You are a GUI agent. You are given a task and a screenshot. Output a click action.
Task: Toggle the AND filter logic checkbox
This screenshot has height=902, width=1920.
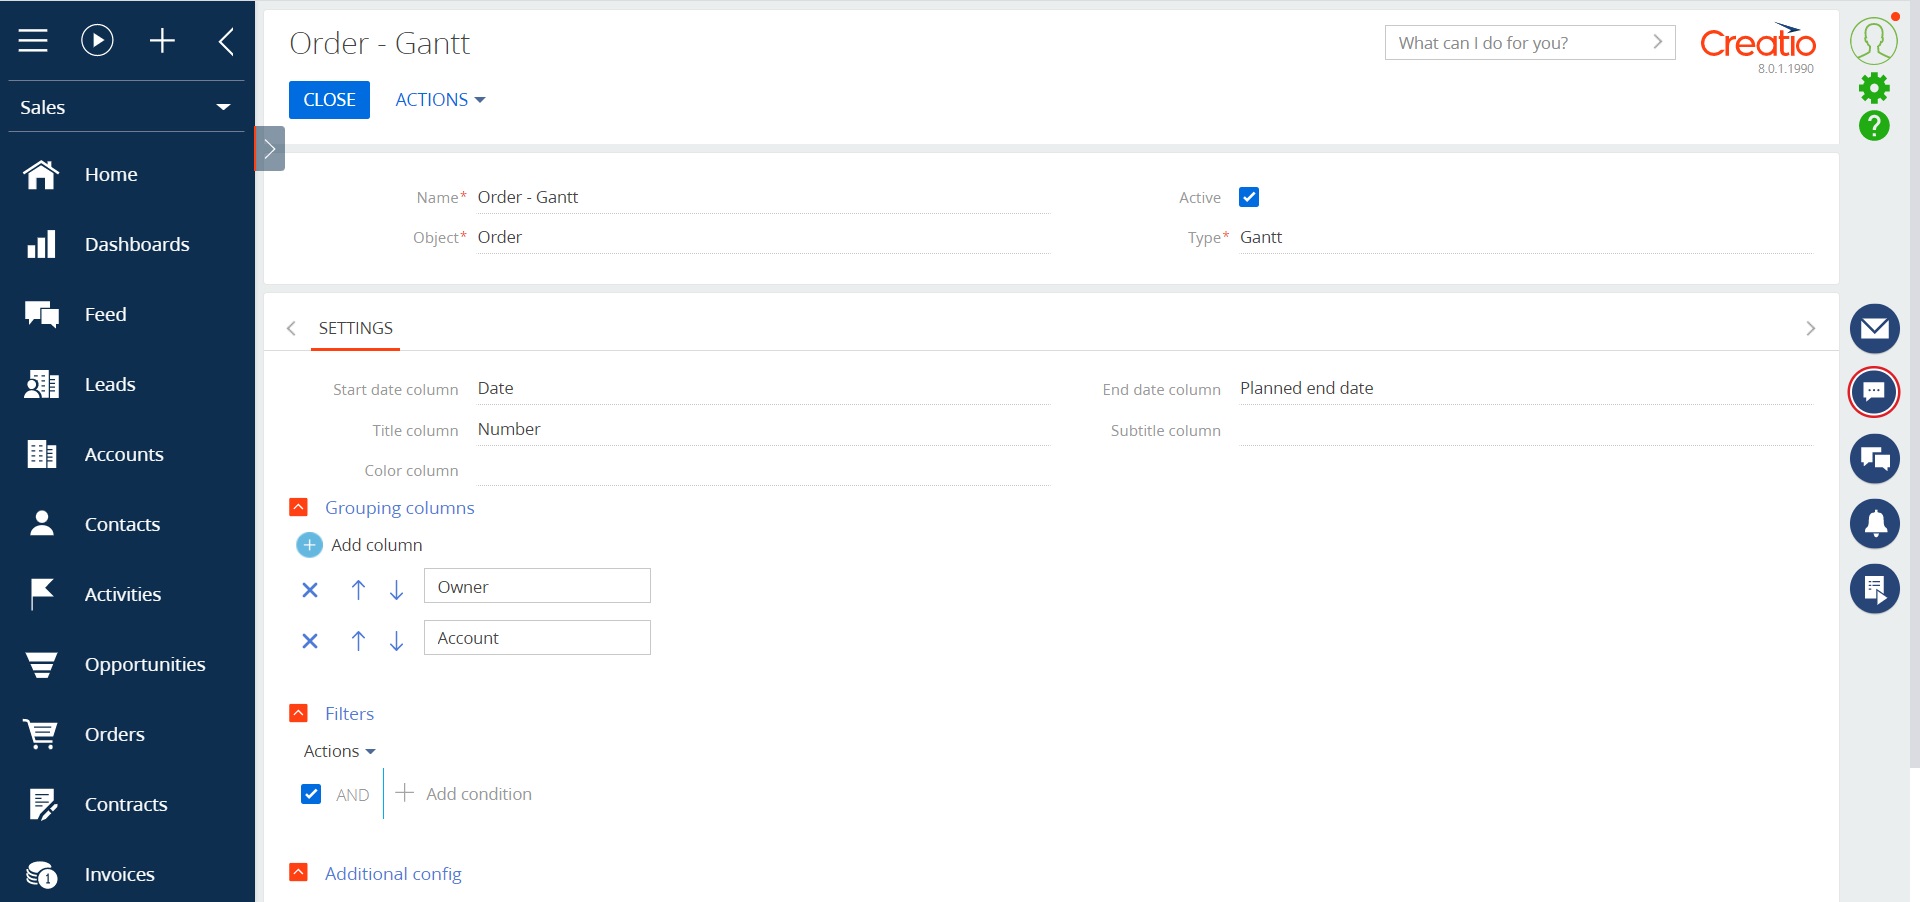click(x=311, y=794)
